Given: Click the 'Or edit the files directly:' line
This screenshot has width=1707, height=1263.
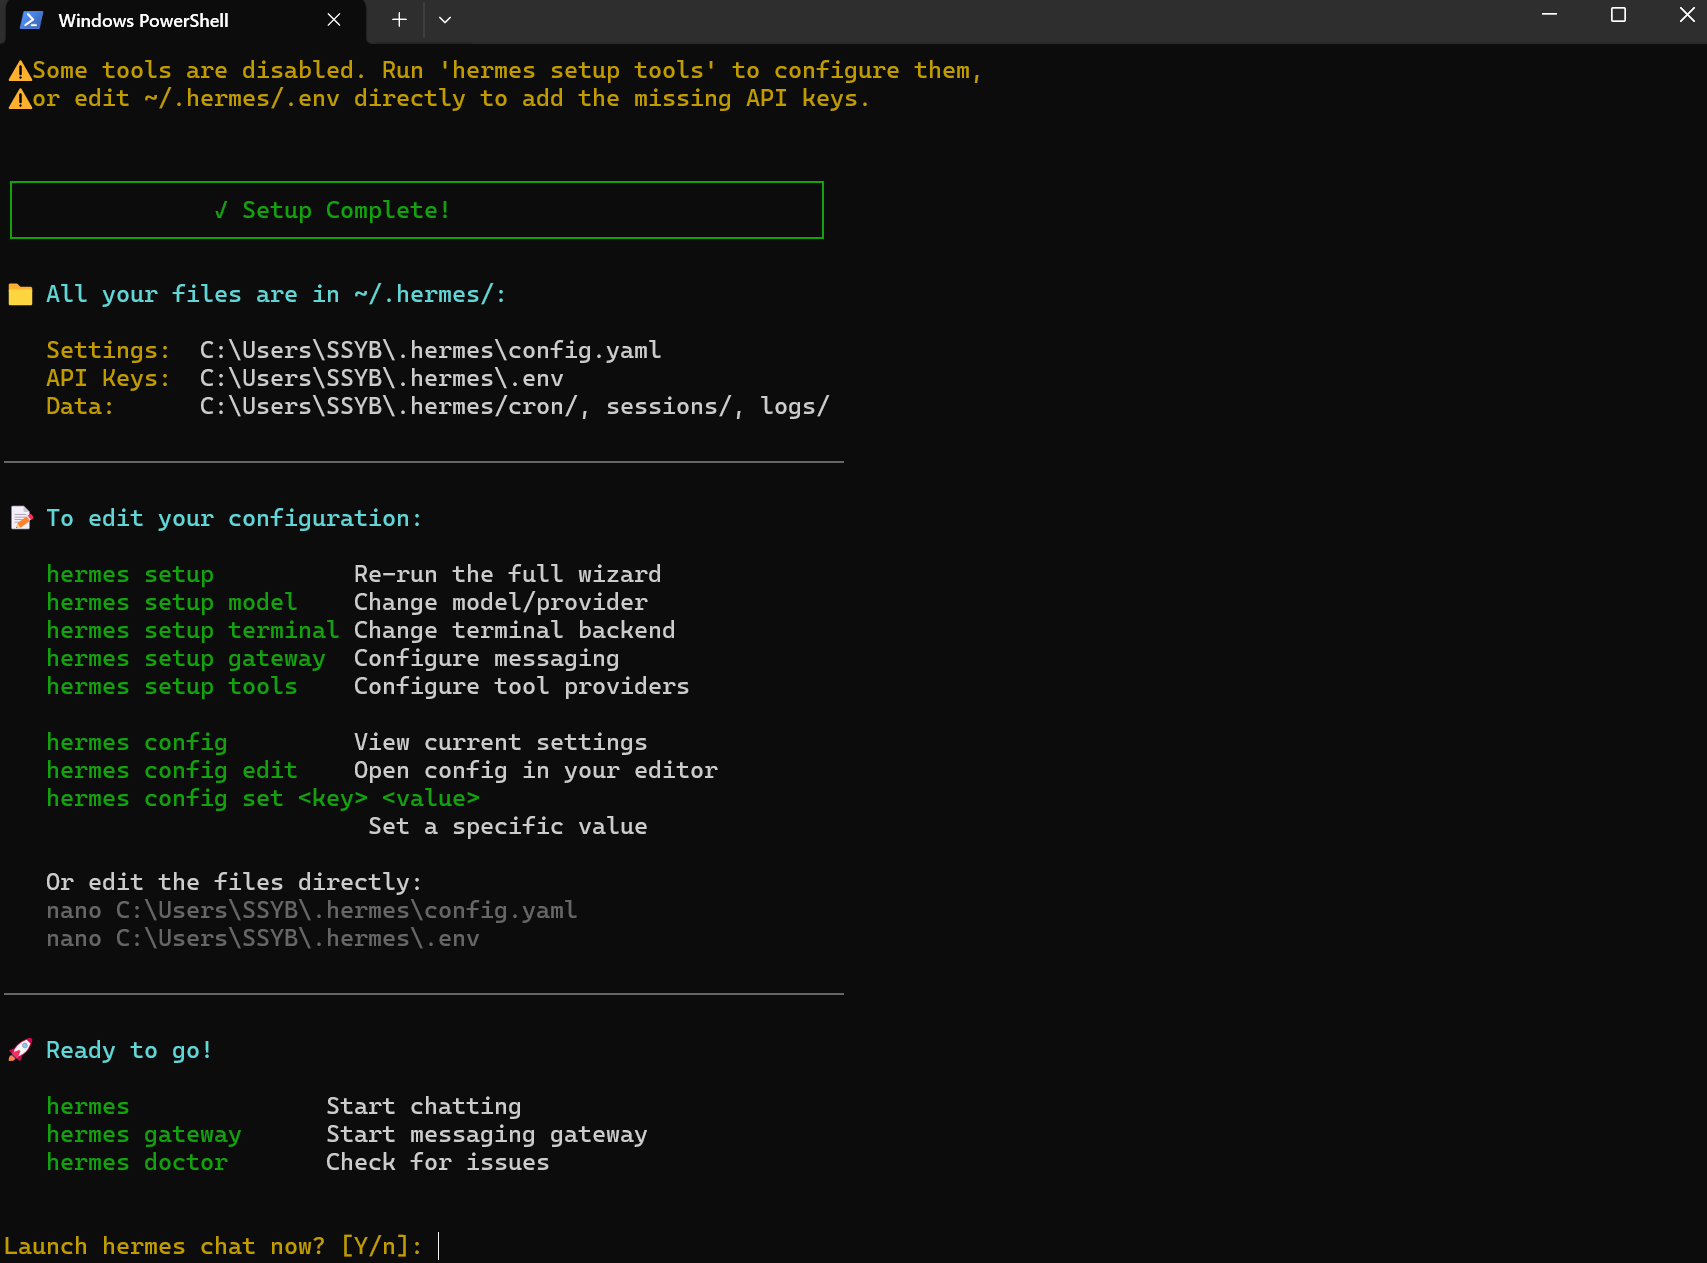Looking at the screenshot, I should 234,883.
